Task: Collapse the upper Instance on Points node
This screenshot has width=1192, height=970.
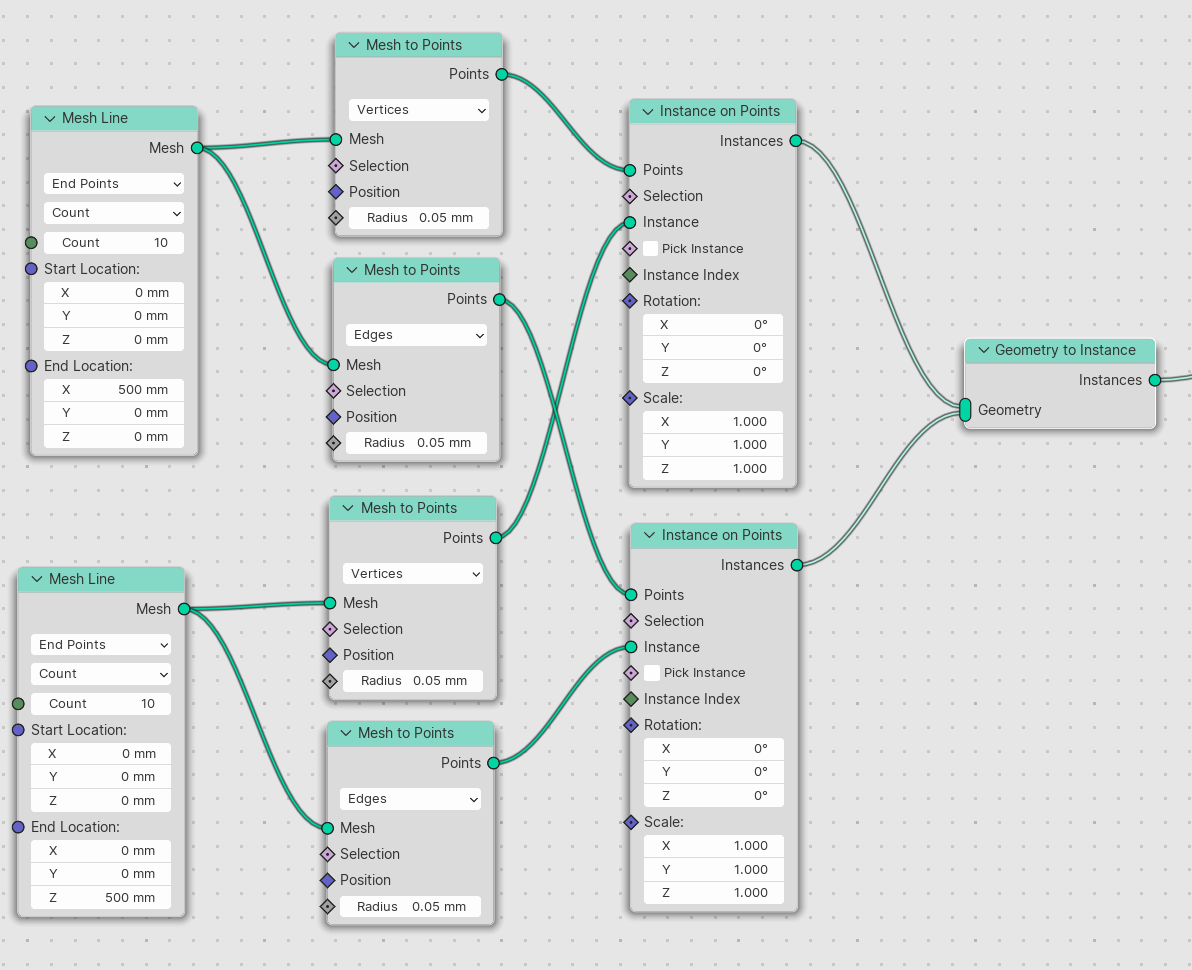Action: tap(648, 112)
